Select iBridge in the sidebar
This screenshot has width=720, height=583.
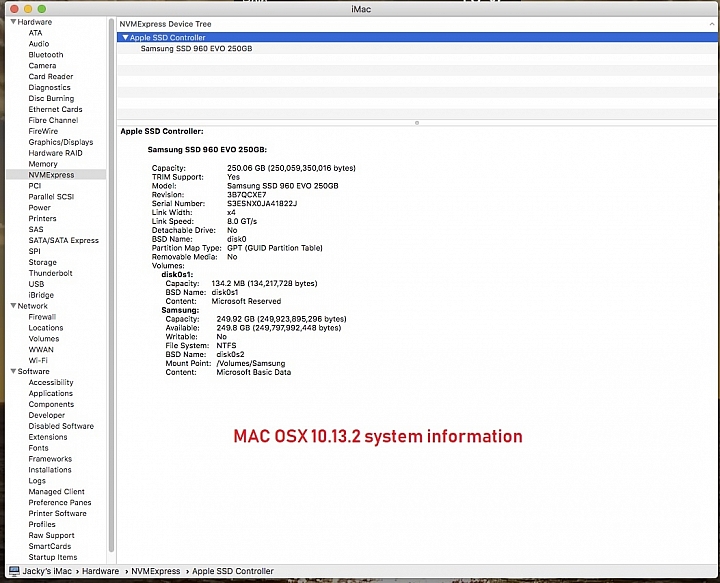[x=41, y=295]
